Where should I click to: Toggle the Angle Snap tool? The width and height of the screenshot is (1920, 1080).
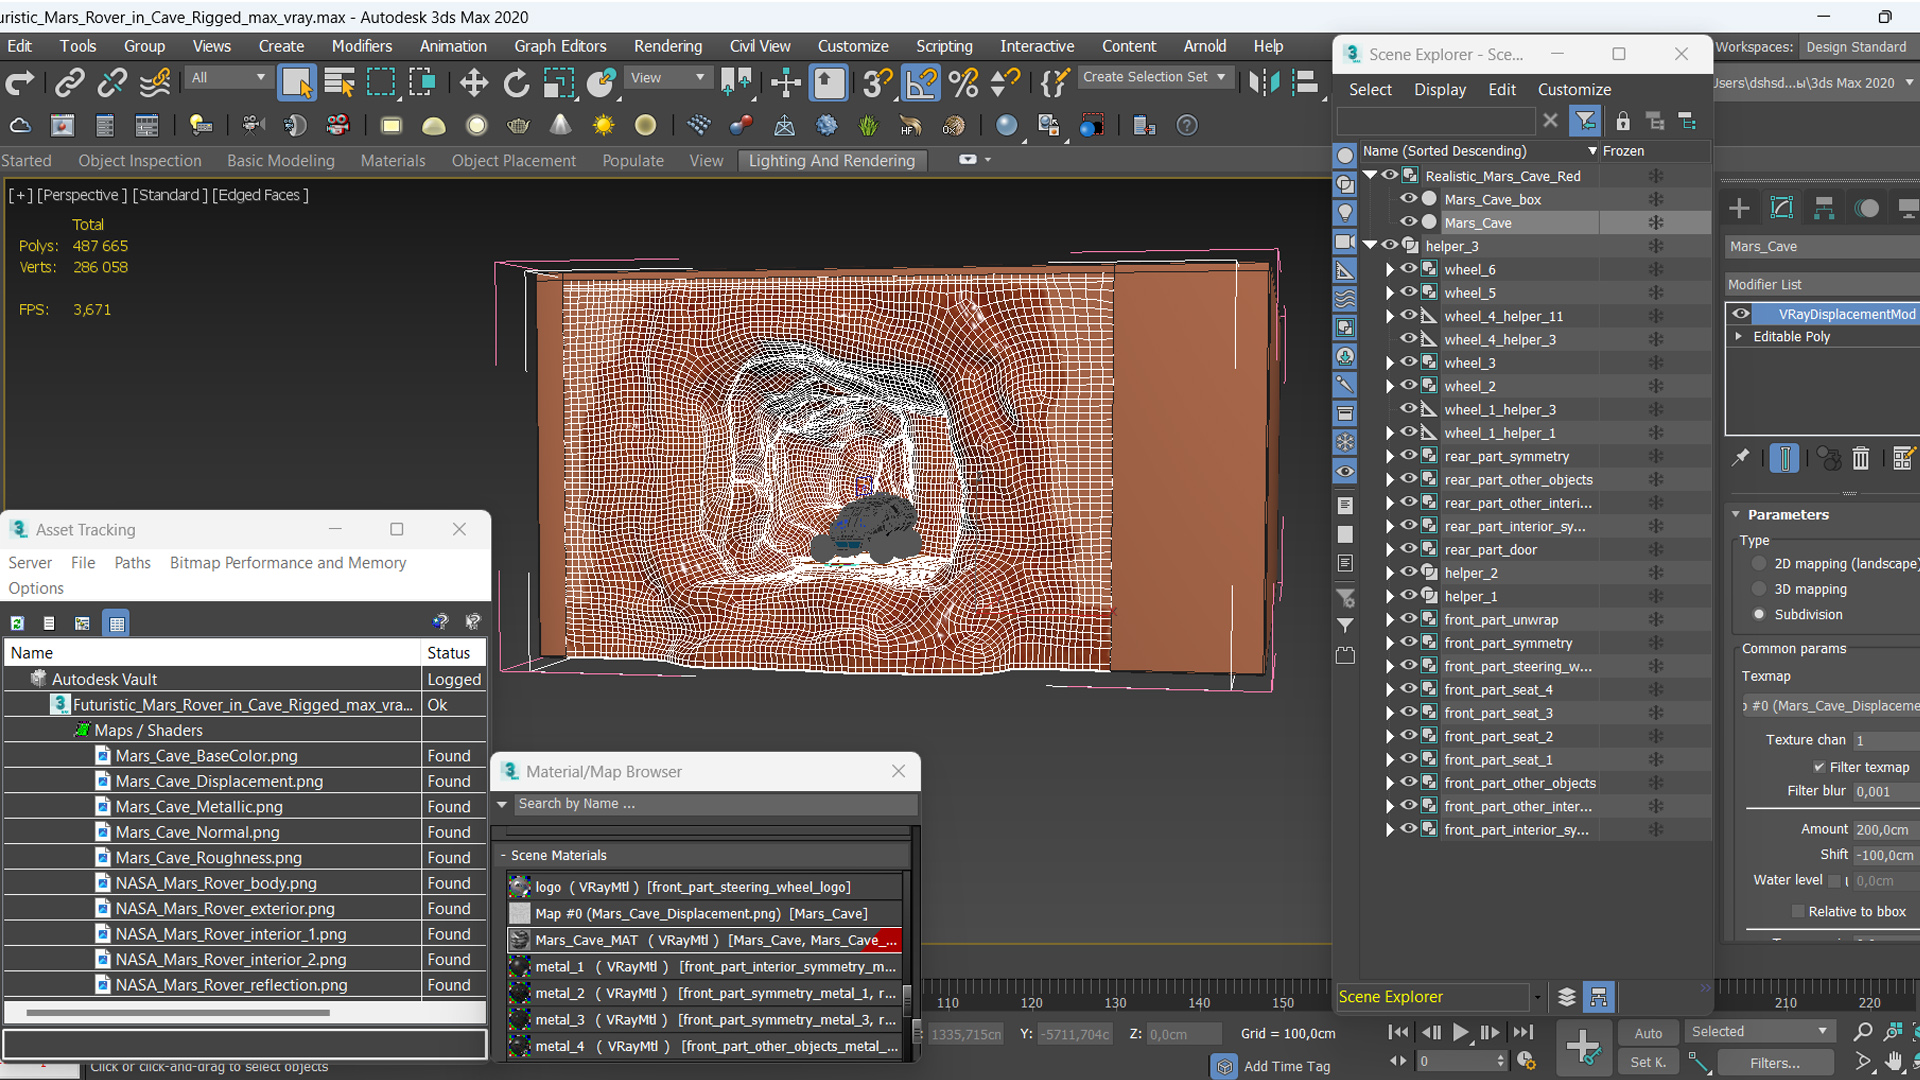coord(921,83)
